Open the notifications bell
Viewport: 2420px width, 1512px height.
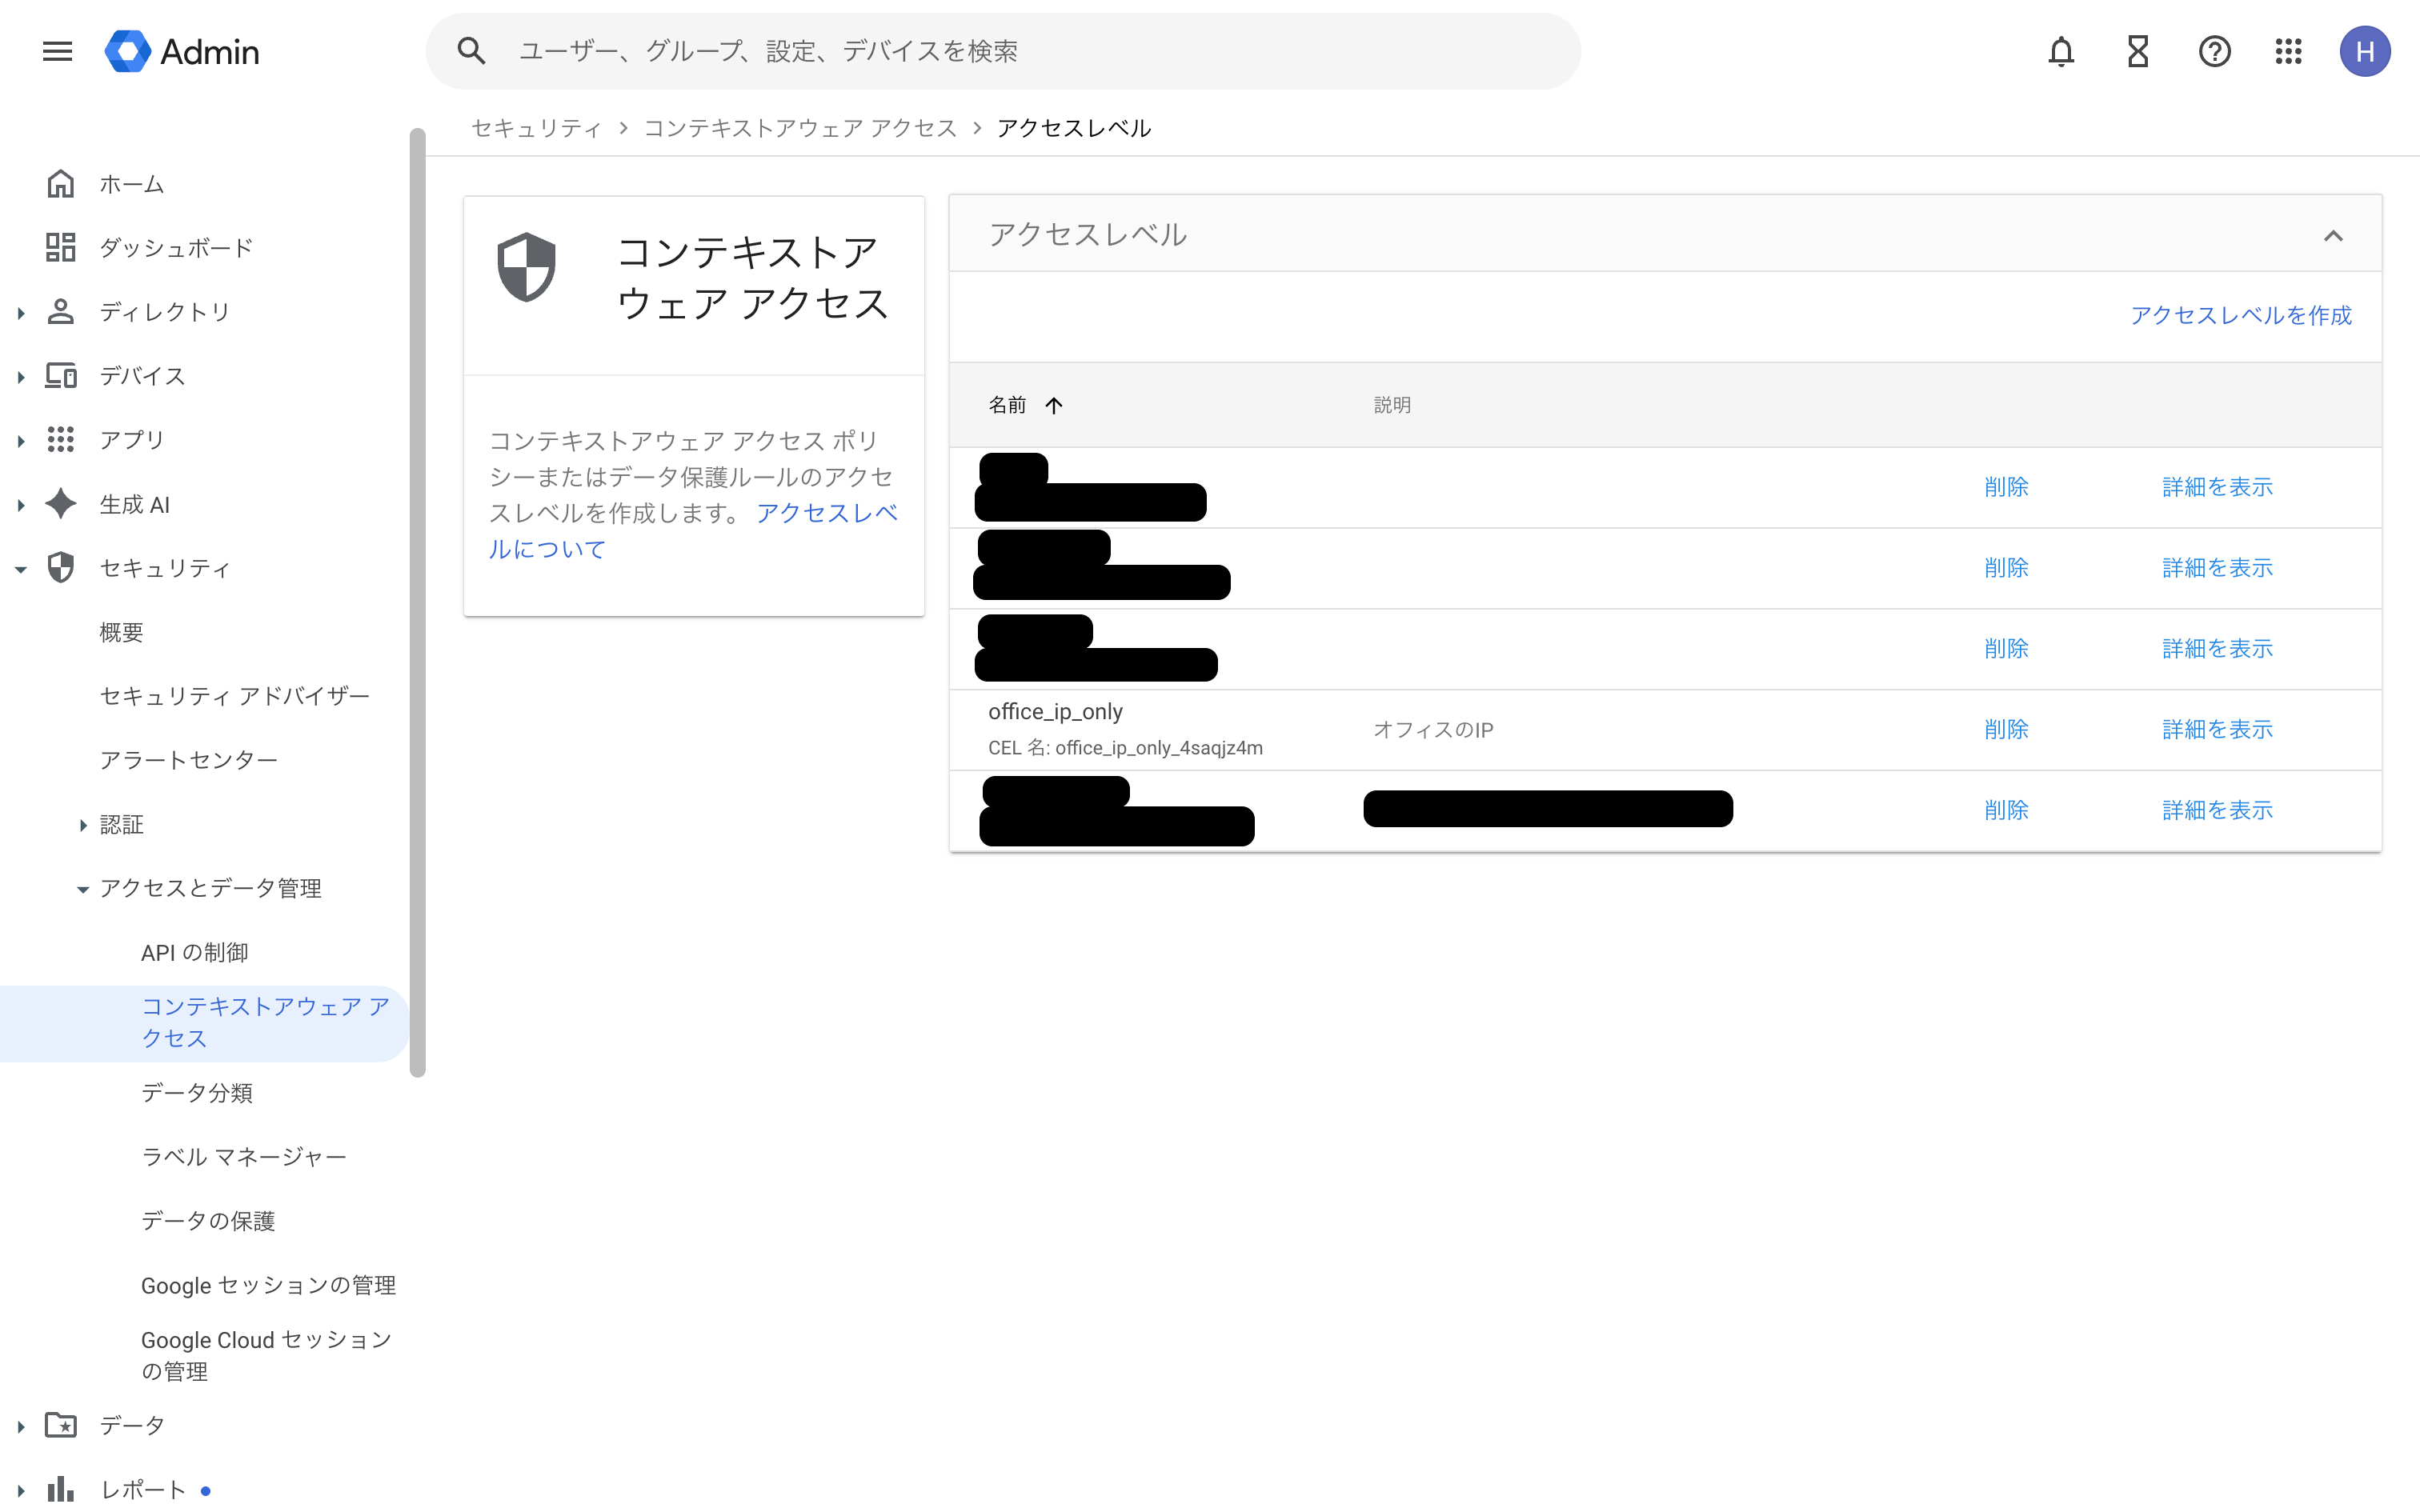tap(2061, 51)
